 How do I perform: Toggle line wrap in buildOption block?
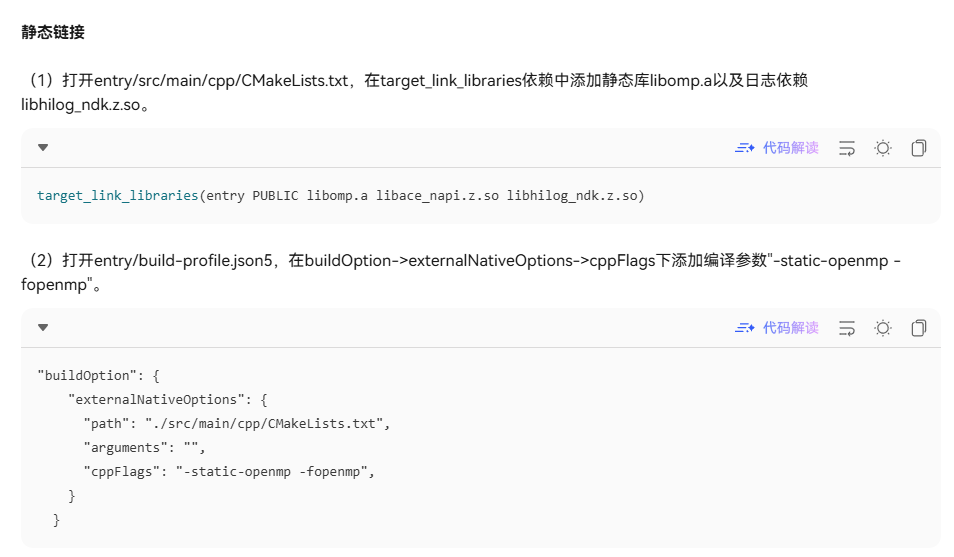(x=847, y=328)
